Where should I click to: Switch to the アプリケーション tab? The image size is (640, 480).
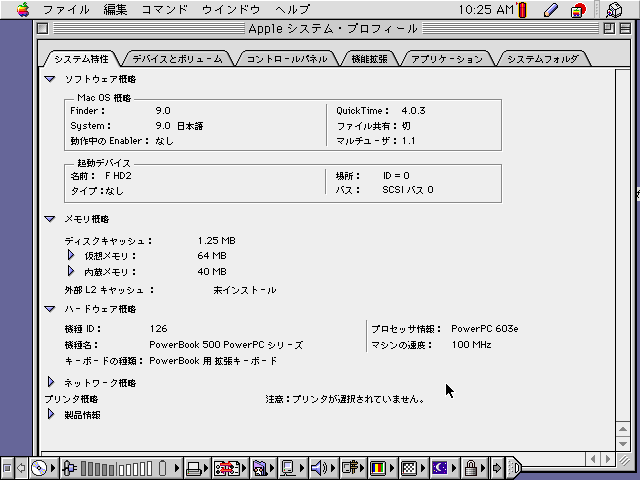pyautogui.click(x=447, y=59)
